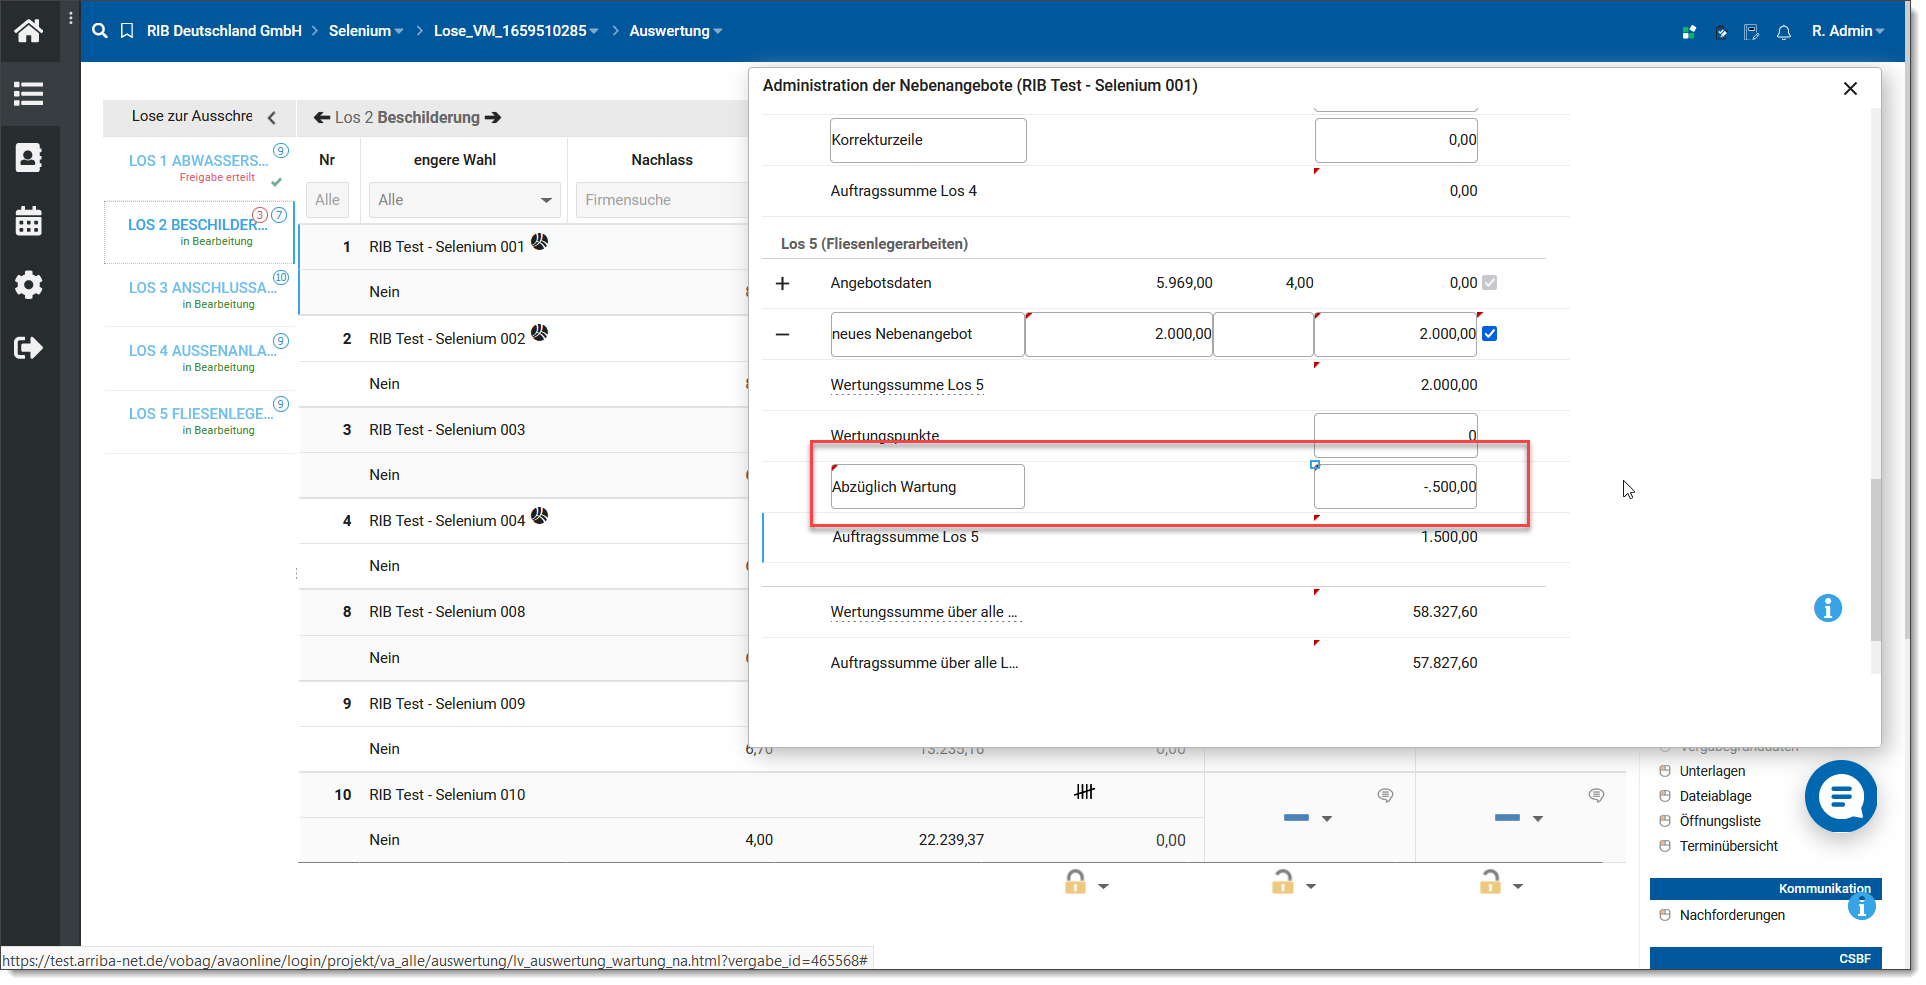The image size is (1926, 985).
Task: Open the engere Wahl Alle dropdown
Action: (x=464, y=200)
